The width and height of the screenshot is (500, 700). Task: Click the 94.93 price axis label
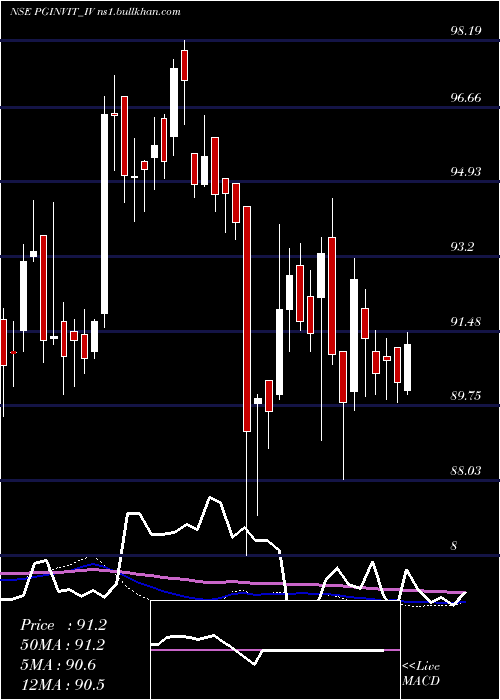(466, 172)
